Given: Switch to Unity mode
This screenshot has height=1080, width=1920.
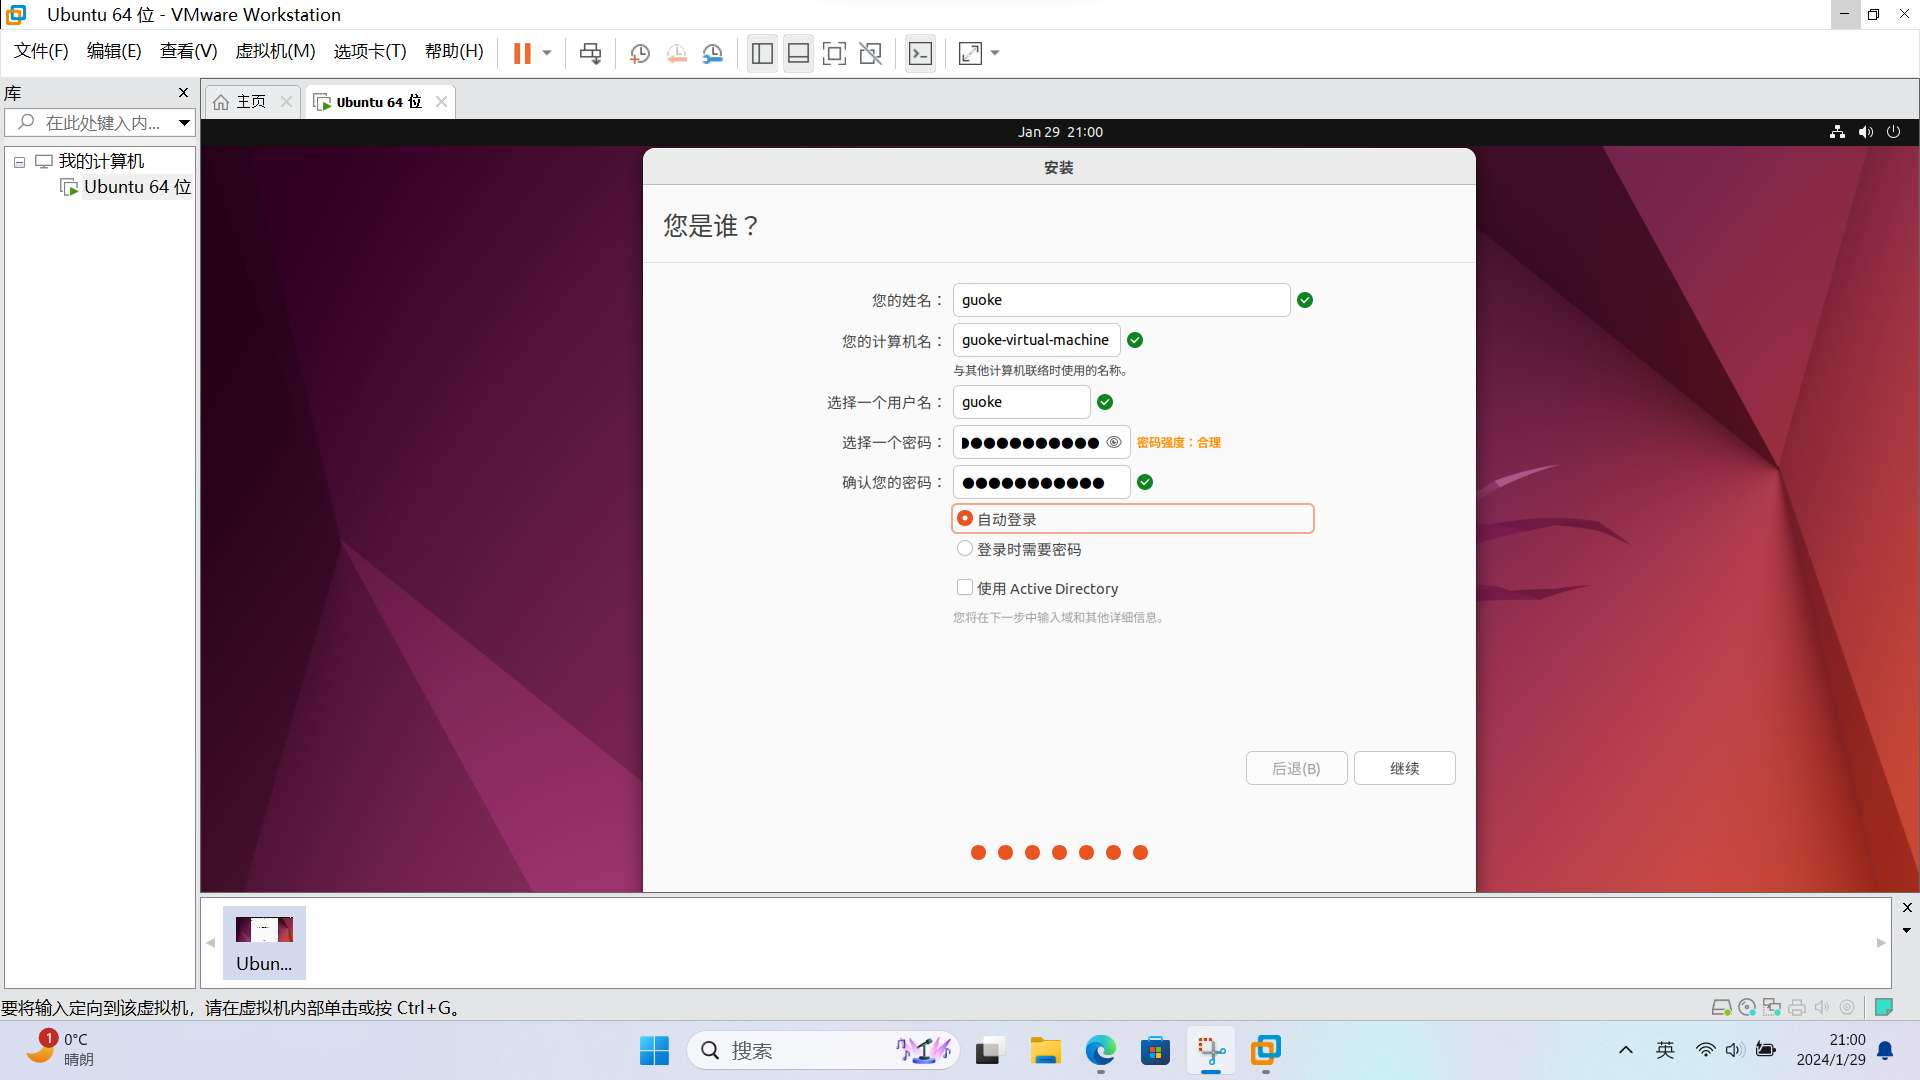Looking at the screenshot, I should tap(870, 53).
